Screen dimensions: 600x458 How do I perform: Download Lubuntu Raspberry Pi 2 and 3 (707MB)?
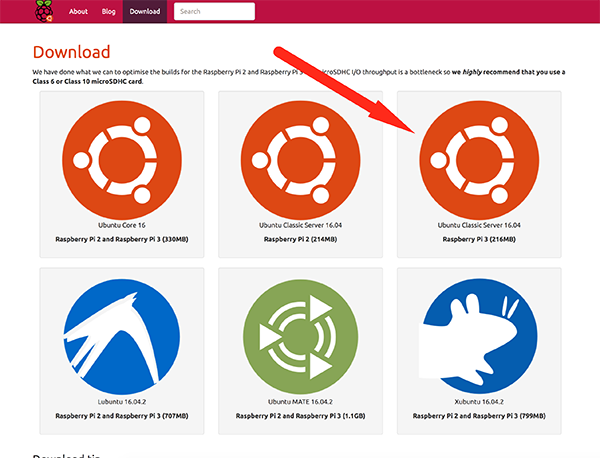[x=122, y=416]
